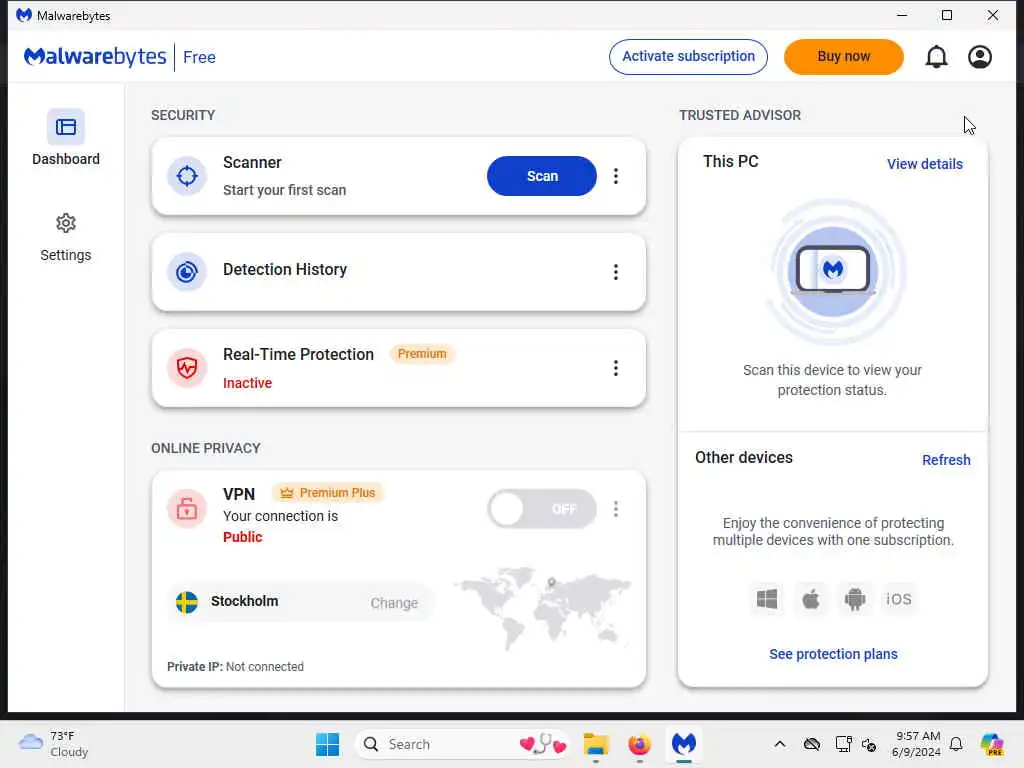Open Copilot preview icon in taskbar

point(992,744)
